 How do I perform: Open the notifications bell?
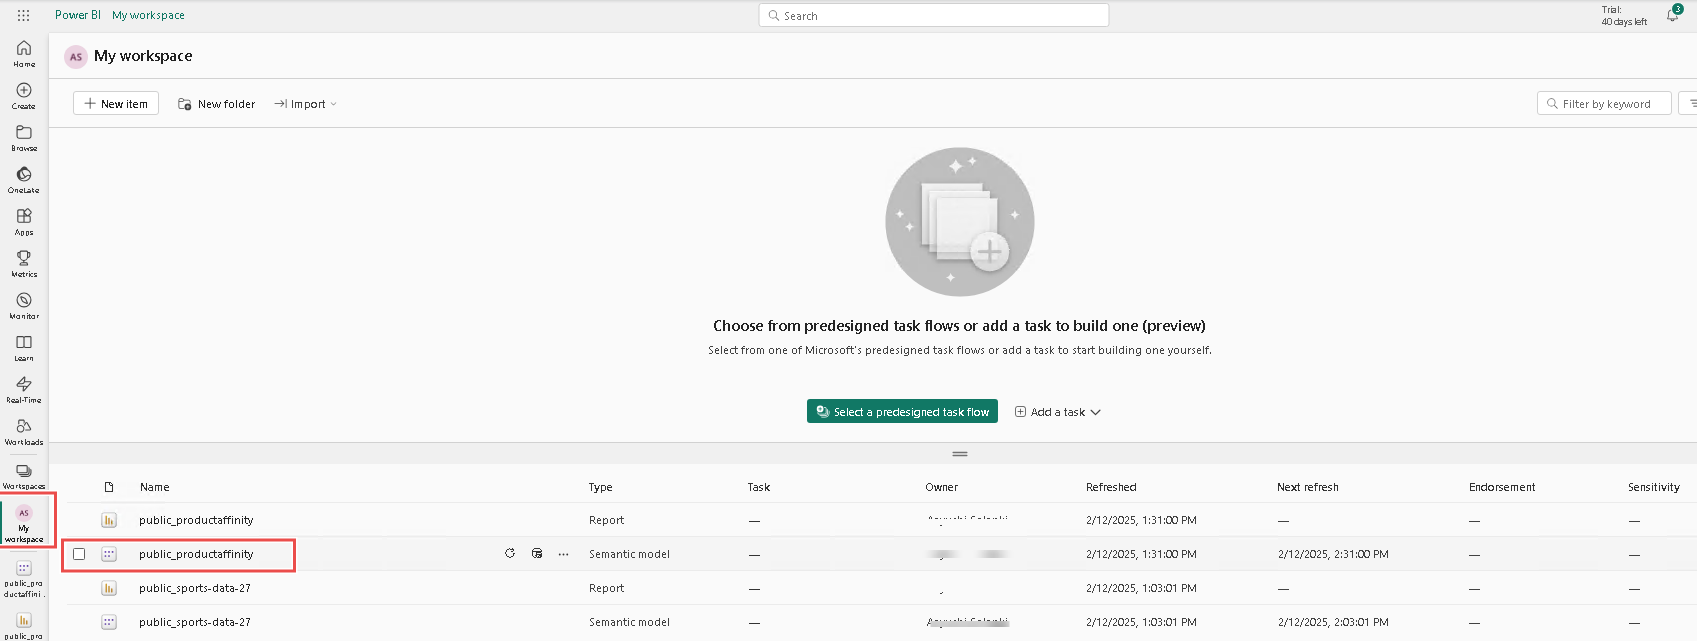click(1672, 15)
